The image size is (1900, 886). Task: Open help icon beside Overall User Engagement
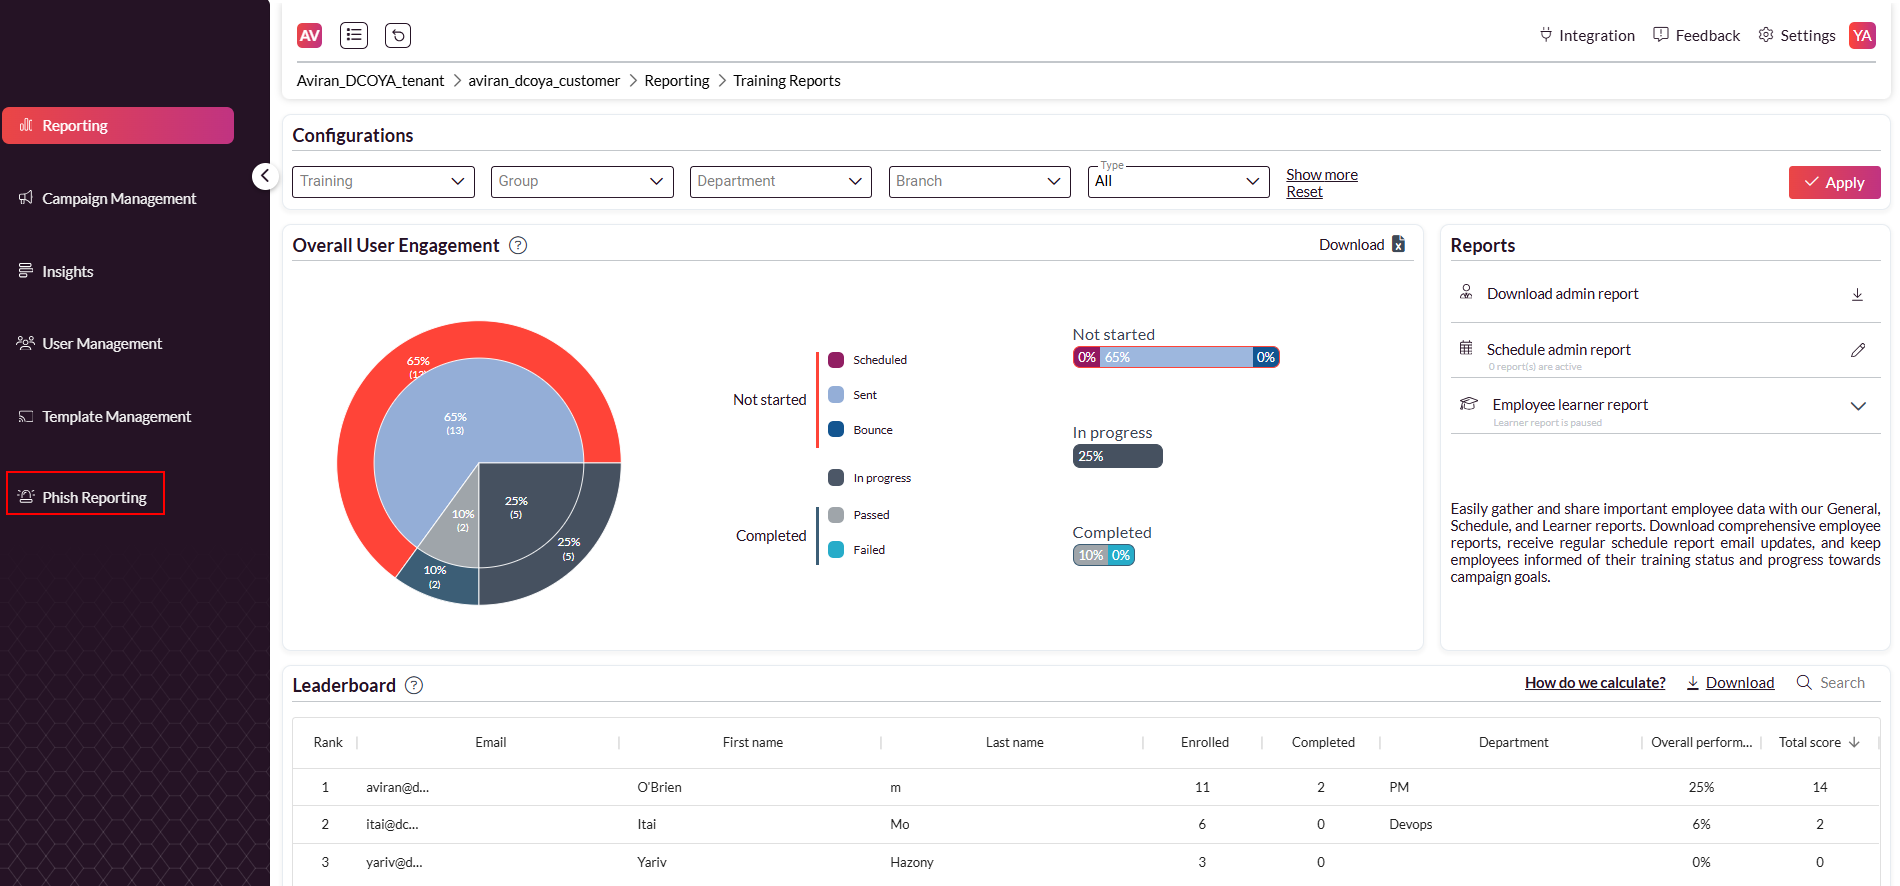coord(518,246)
